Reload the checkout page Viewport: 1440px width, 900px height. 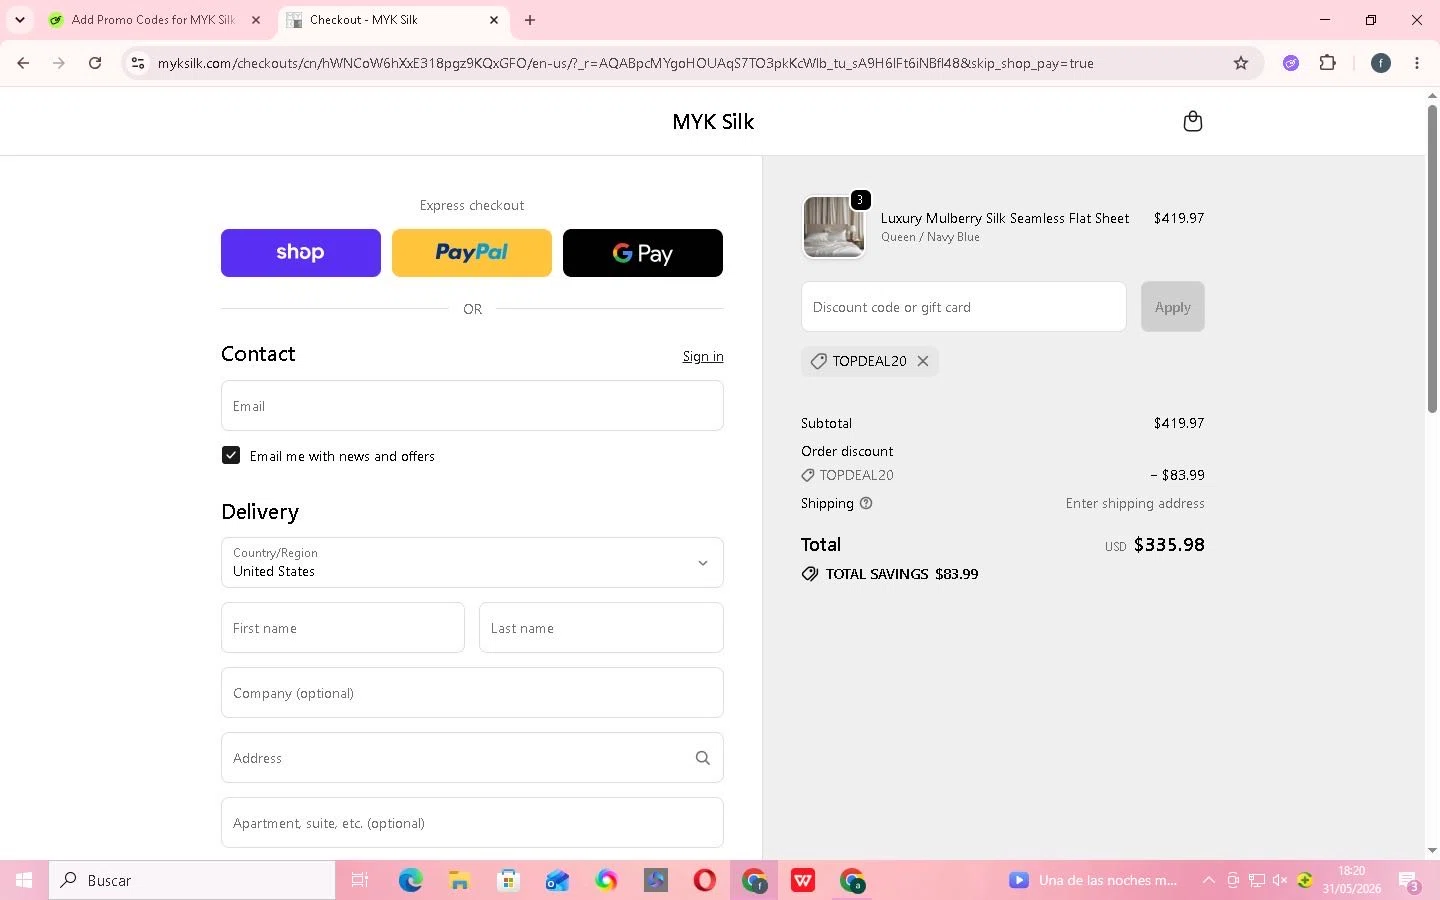click(x=95, y=63)
